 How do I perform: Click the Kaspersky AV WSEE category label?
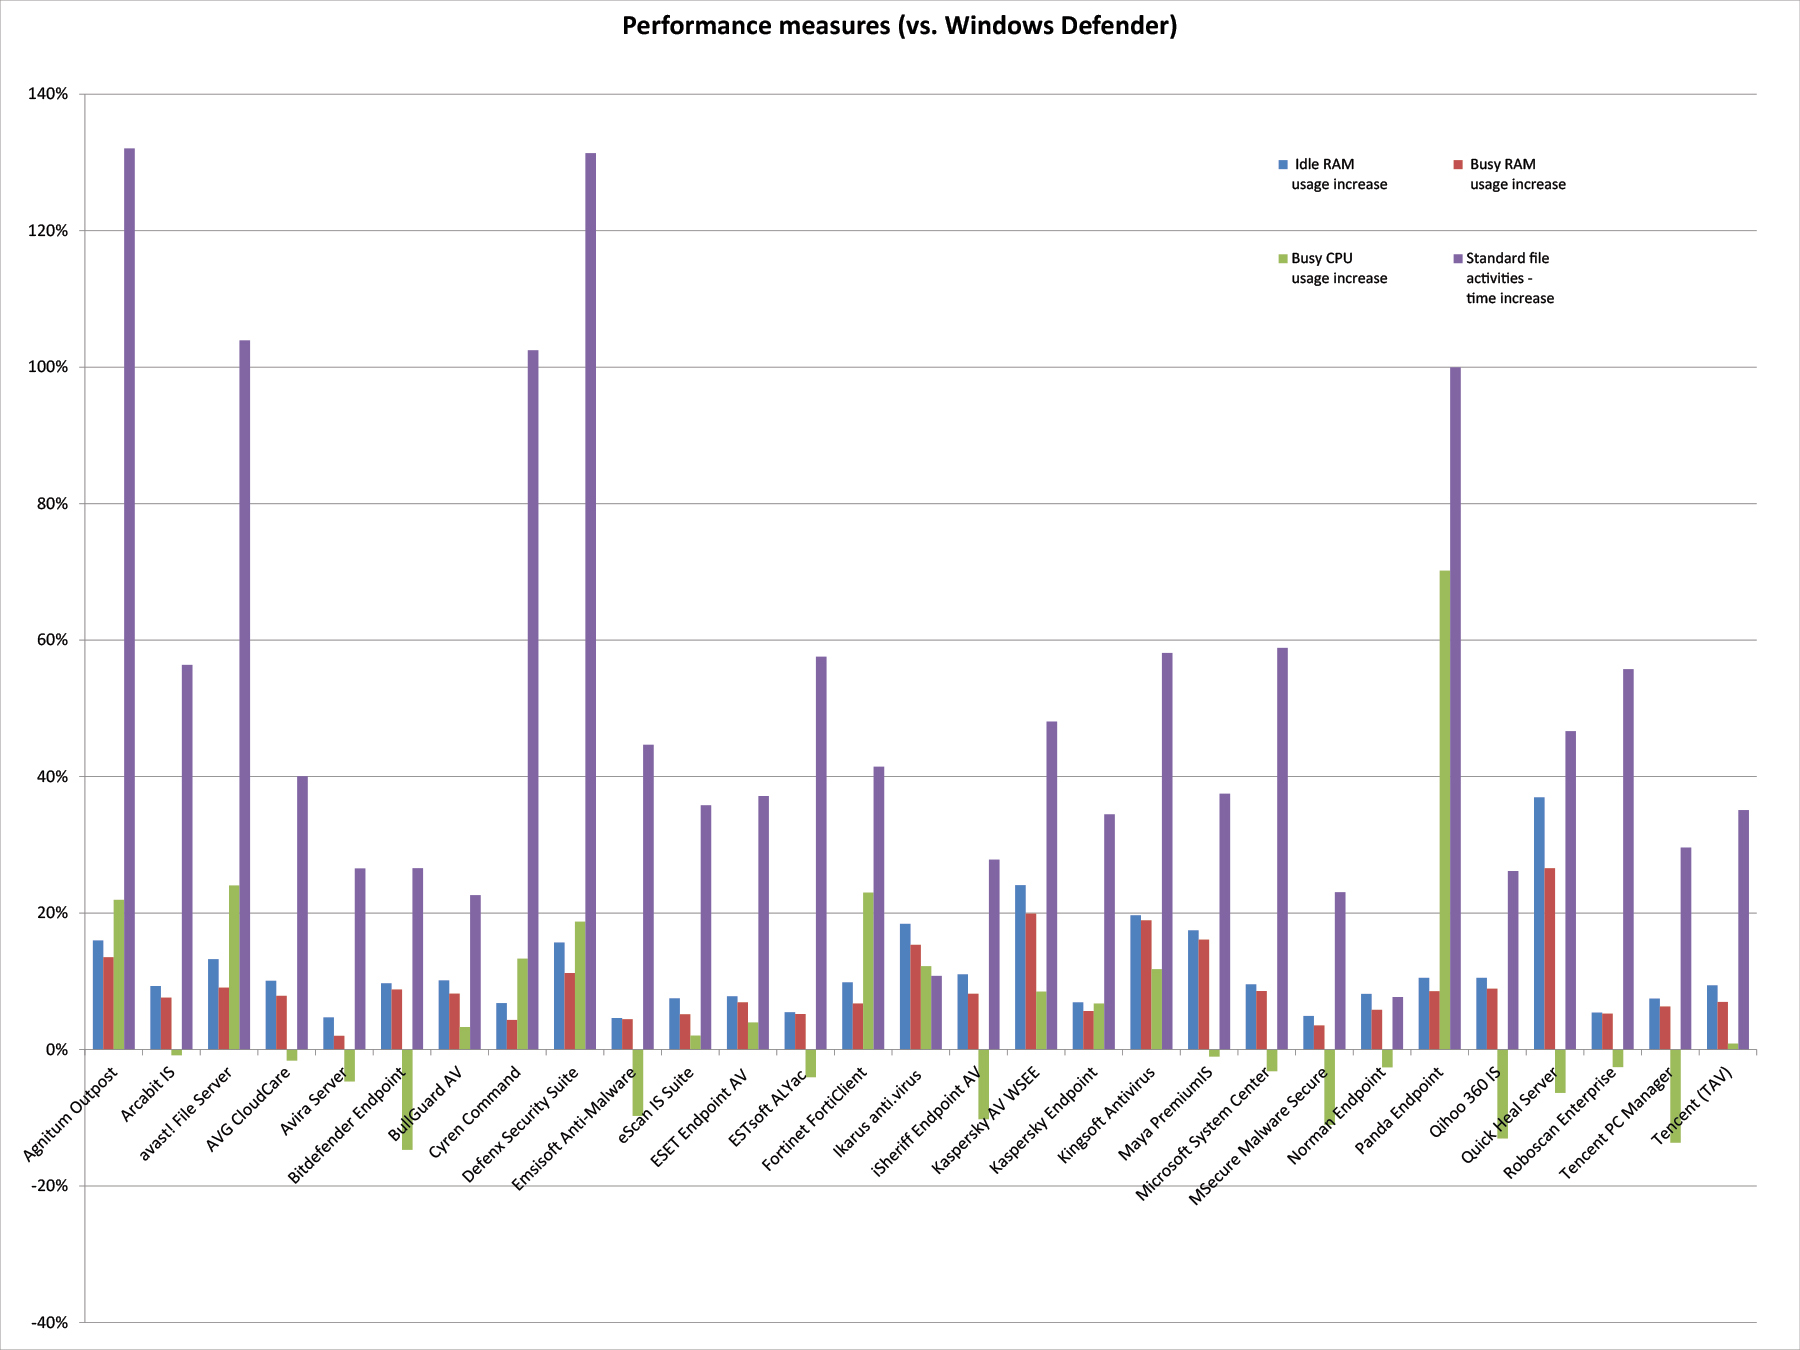click(985, 1120)
